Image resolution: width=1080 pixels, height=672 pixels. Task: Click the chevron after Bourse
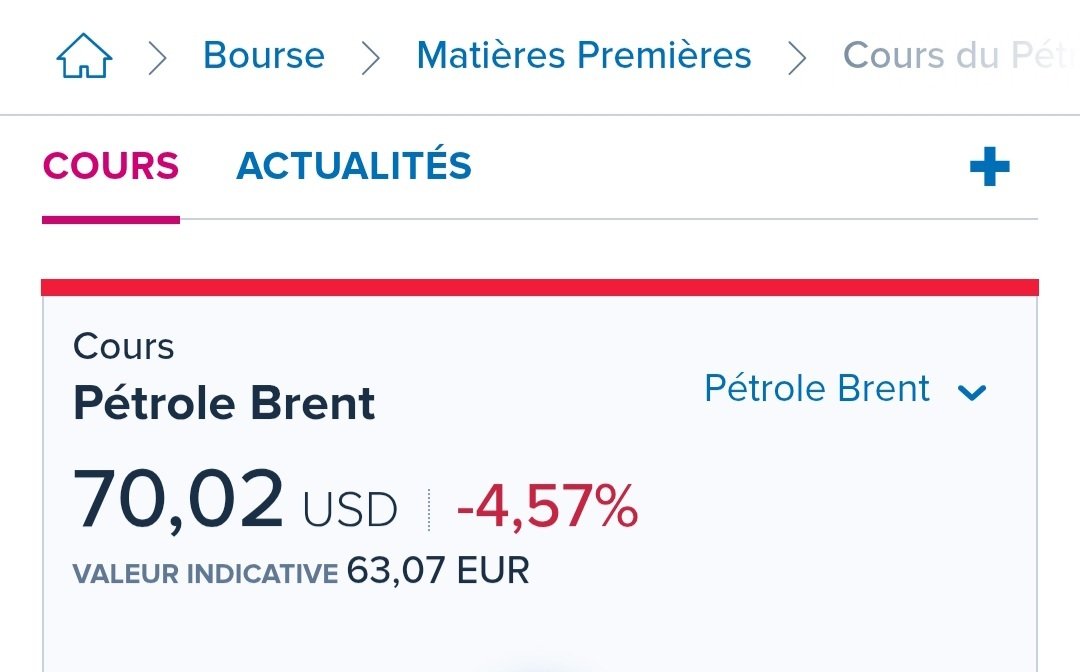point(371,58)
